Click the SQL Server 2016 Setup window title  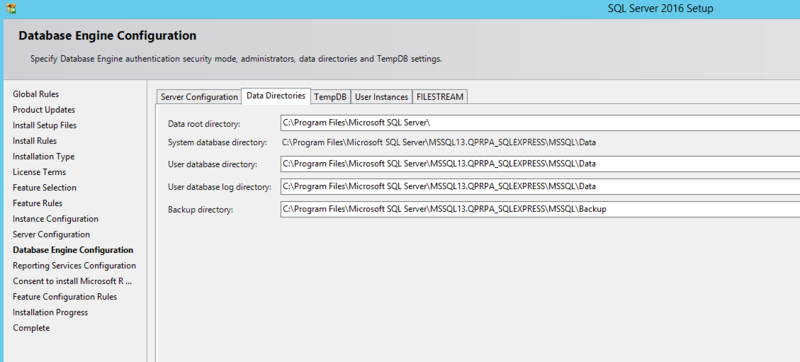[x=660, y=9]
